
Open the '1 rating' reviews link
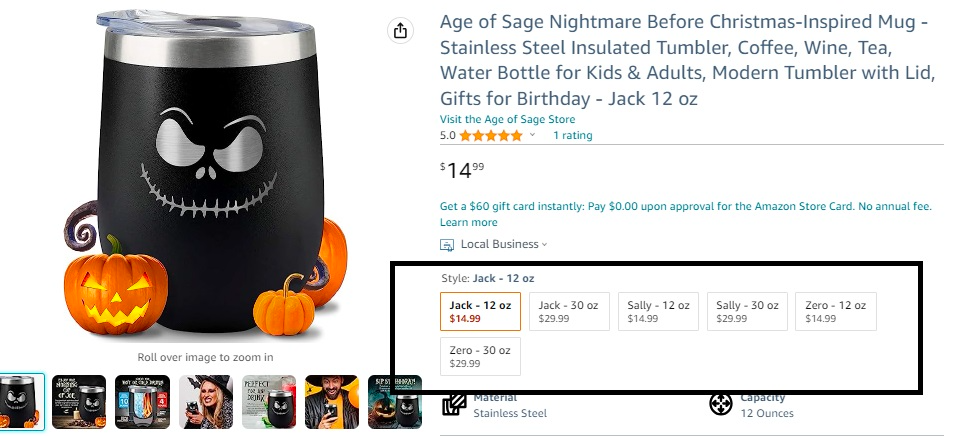[x=572, y=136]
